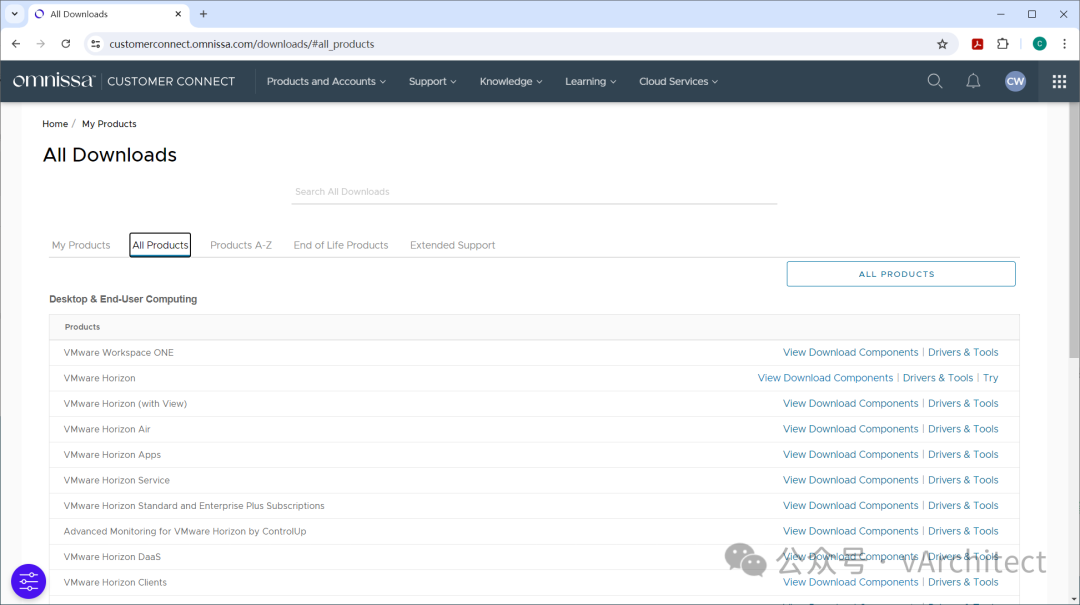This screenshot has height=605, width=1080.
Task: Expand the Support menu
Action: 433,81
